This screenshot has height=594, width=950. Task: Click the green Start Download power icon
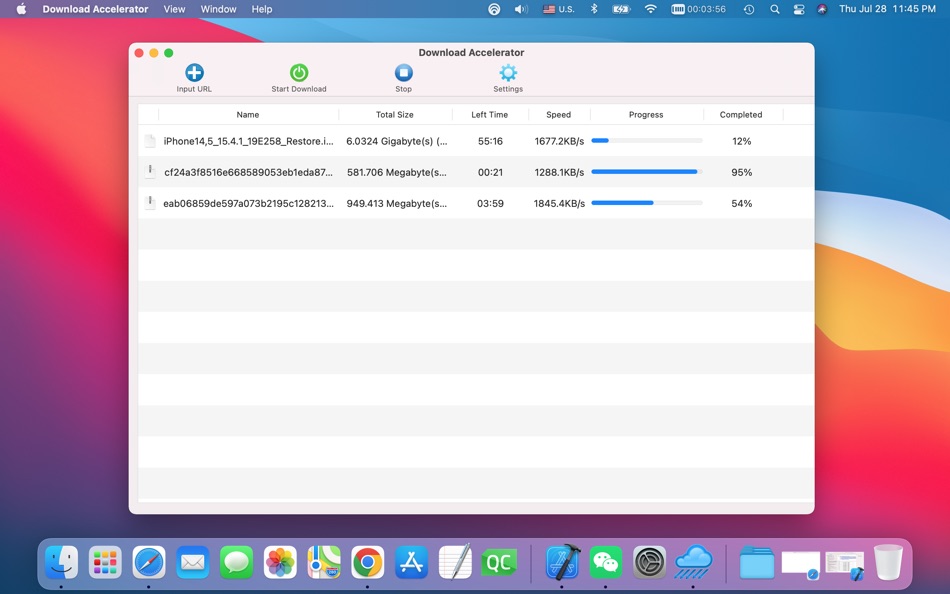[x=299, y=73]
